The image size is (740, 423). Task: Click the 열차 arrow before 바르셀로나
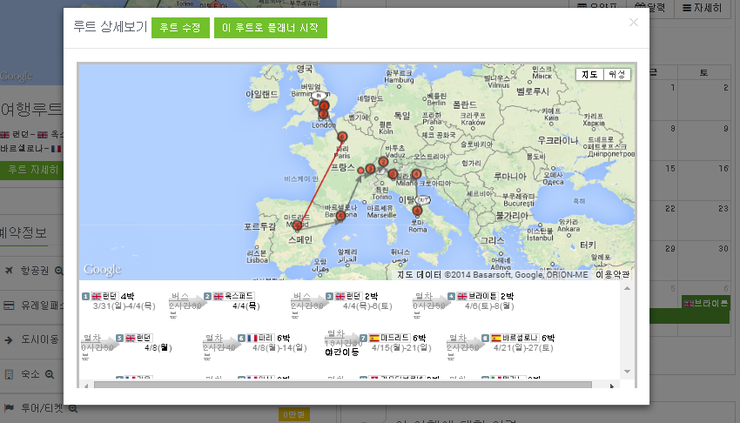point(465,342)
